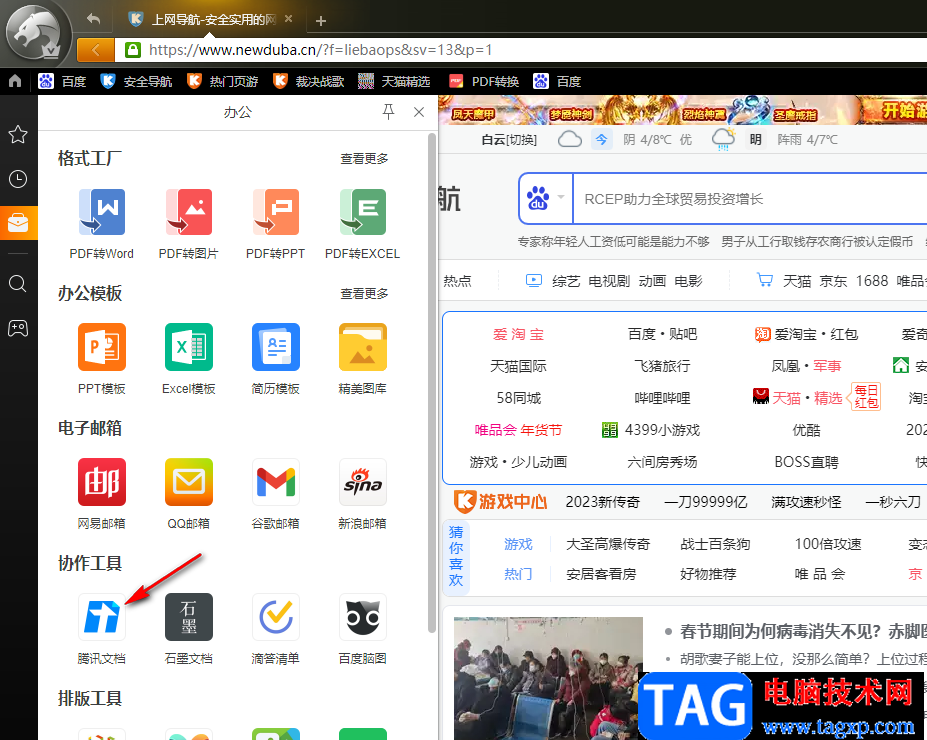Close the 办公 panel
This screenshot has width=927, height=740.
419,112
